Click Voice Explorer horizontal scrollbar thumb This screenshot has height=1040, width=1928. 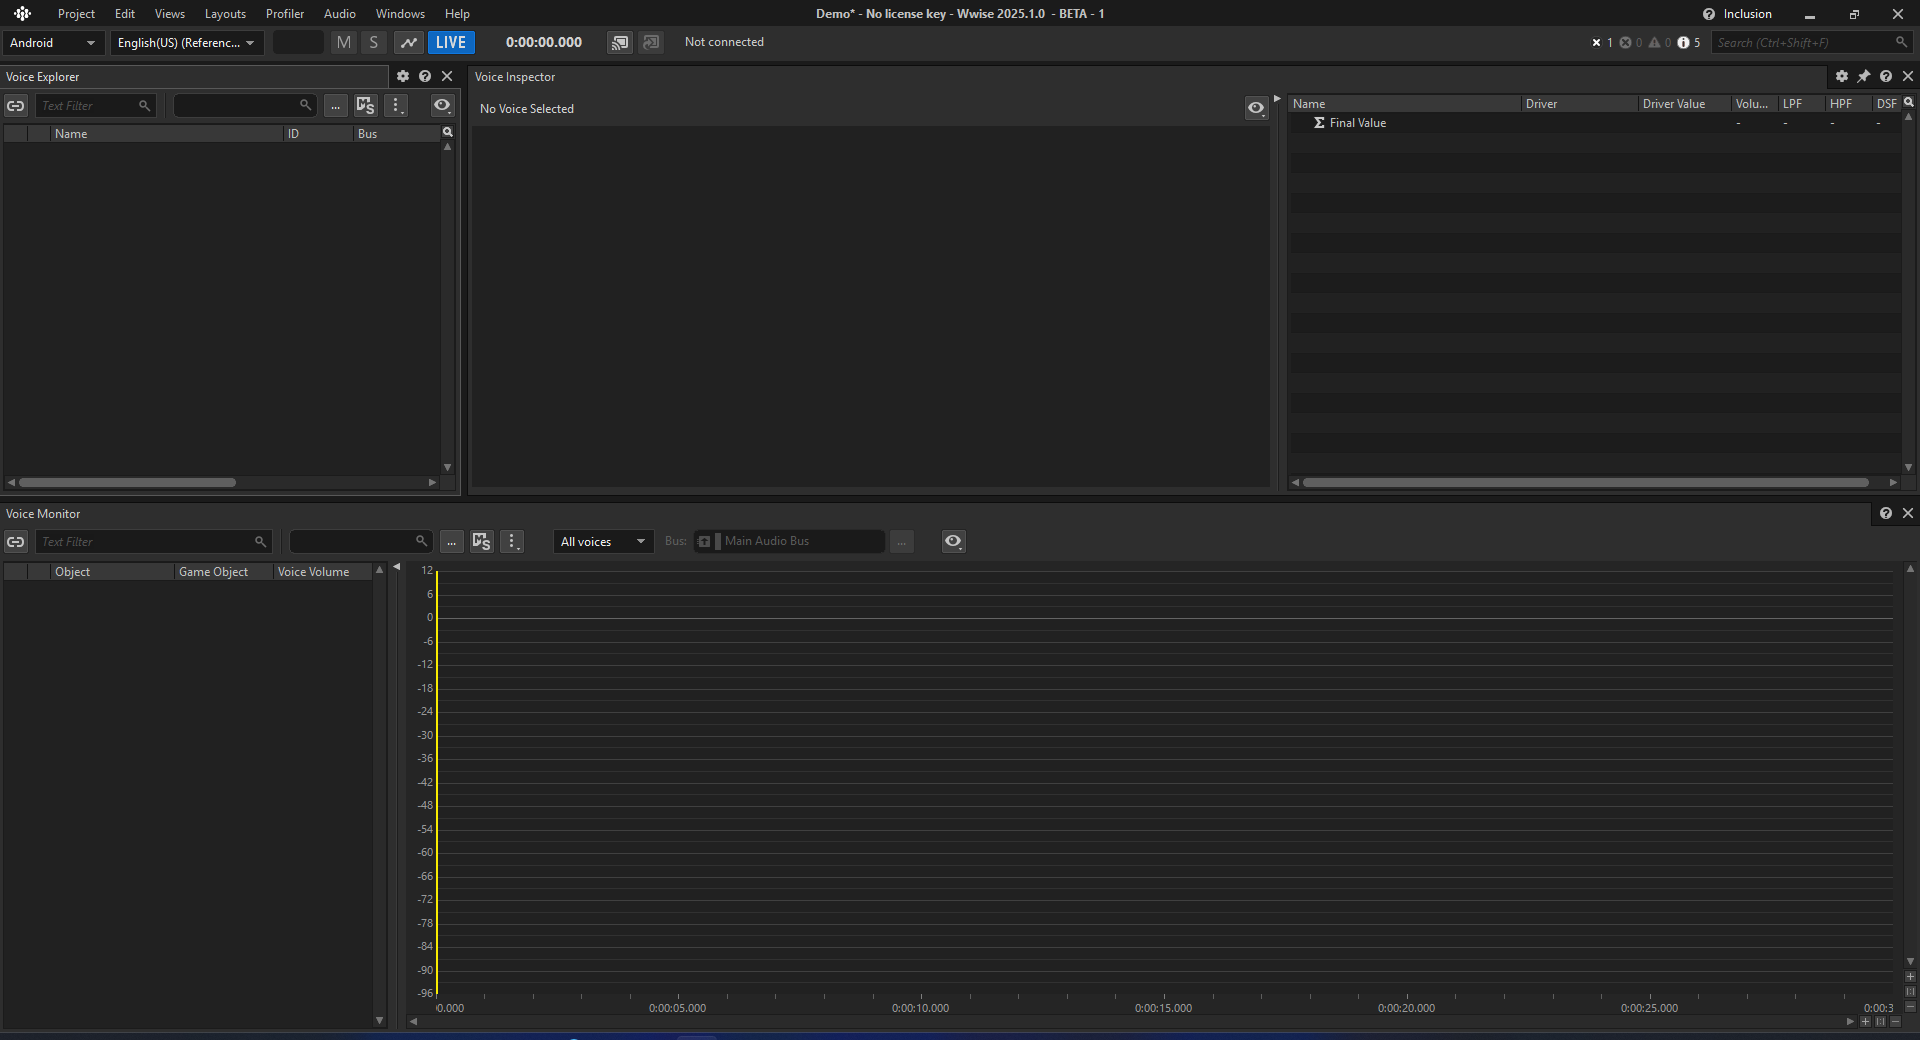coord(128,482)
